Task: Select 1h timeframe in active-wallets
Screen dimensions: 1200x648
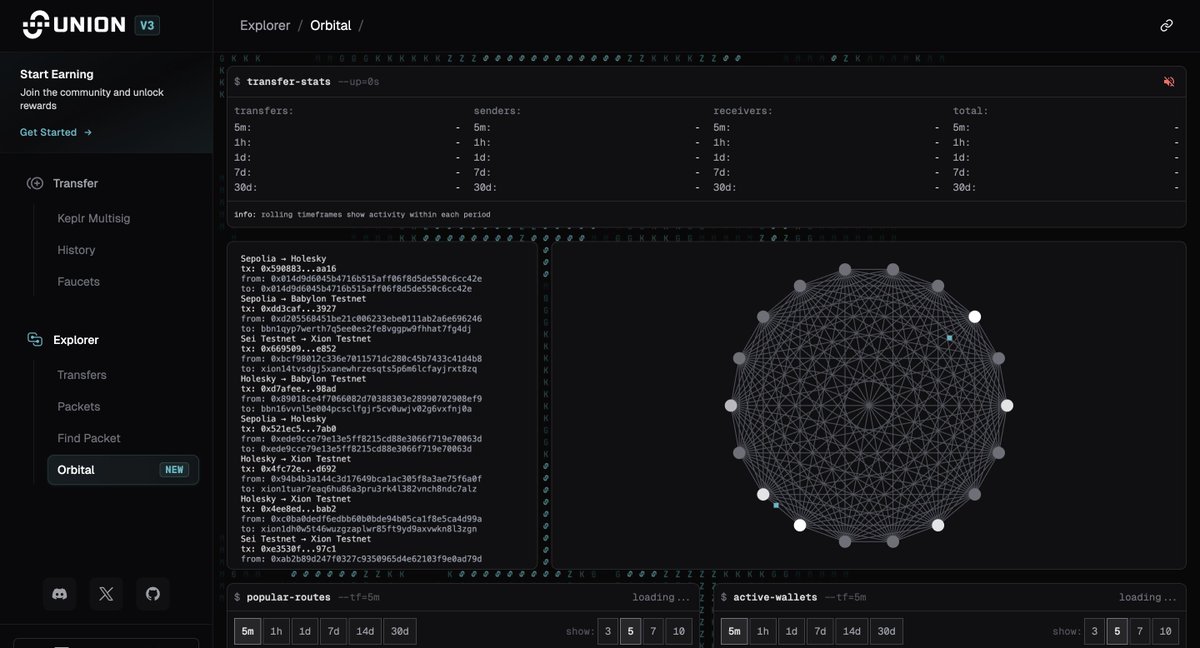Action: (763, 631)
